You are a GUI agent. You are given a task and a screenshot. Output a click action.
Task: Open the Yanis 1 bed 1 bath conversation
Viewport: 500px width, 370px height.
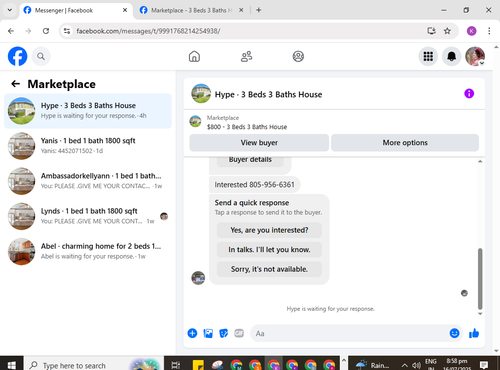[x=88, y=146]
